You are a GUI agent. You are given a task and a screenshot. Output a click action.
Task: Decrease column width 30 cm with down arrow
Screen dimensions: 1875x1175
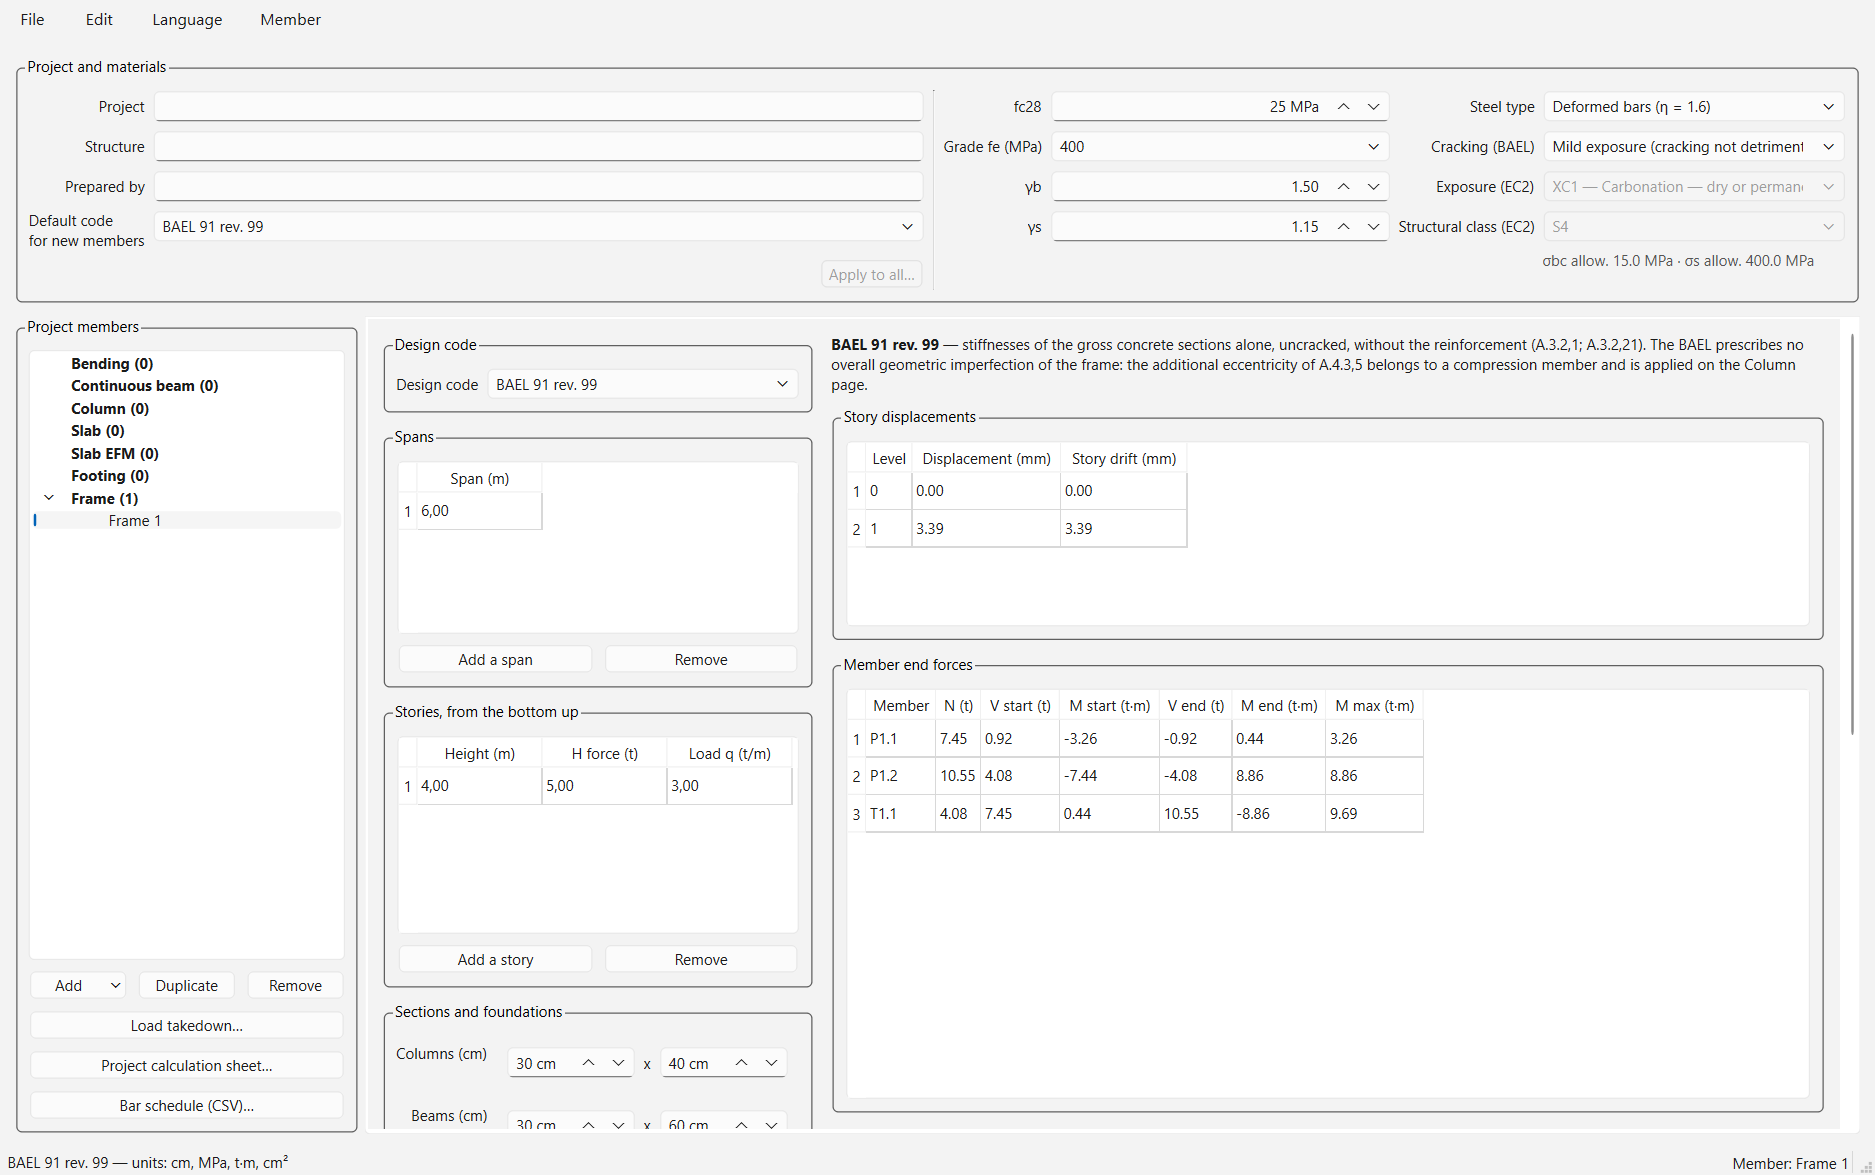pos(618,1063)
